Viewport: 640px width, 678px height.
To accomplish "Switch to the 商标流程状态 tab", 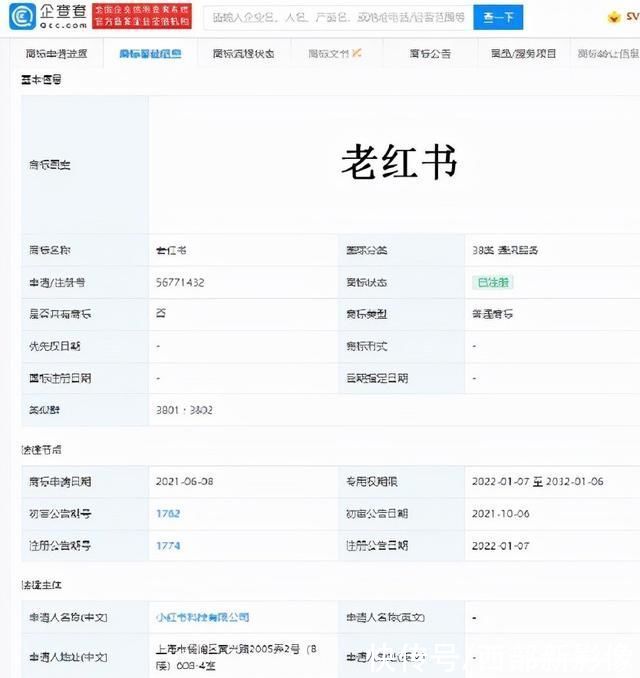I will click(243, 54).
